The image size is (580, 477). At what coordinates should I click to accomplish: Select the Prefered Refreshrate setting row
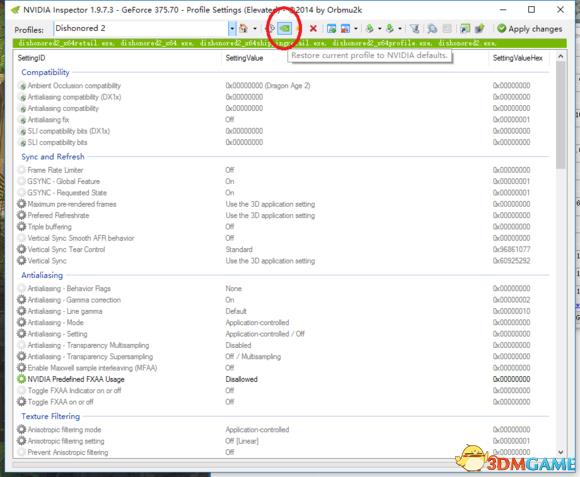[x=284, y=215]
